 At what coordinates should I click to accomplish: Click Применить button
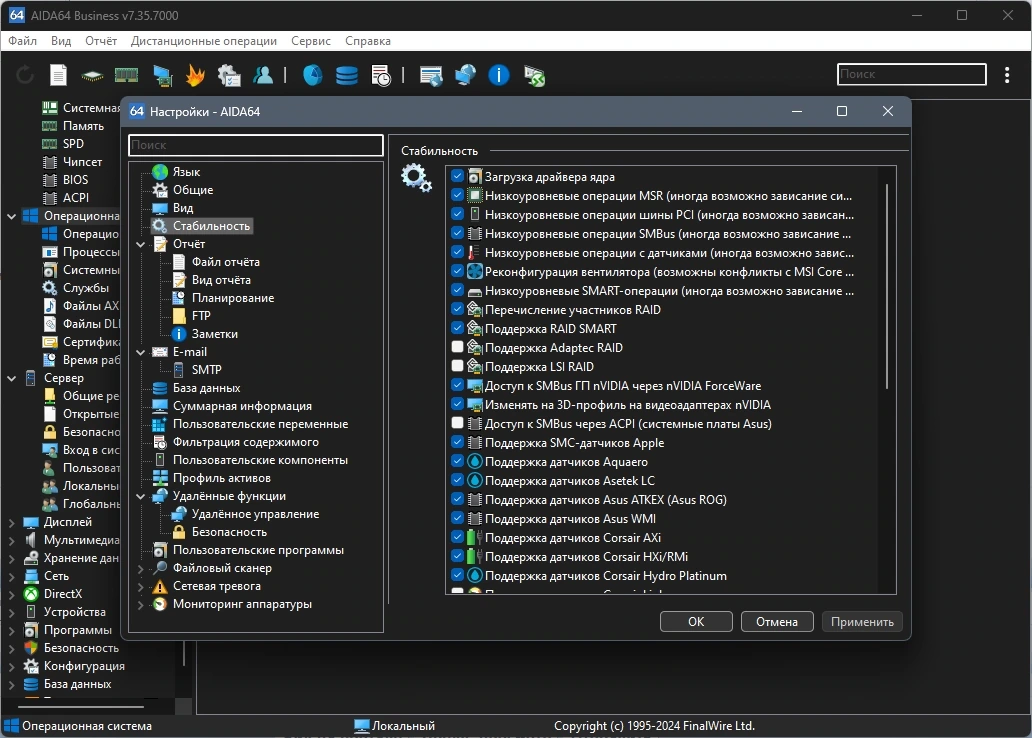862,621
